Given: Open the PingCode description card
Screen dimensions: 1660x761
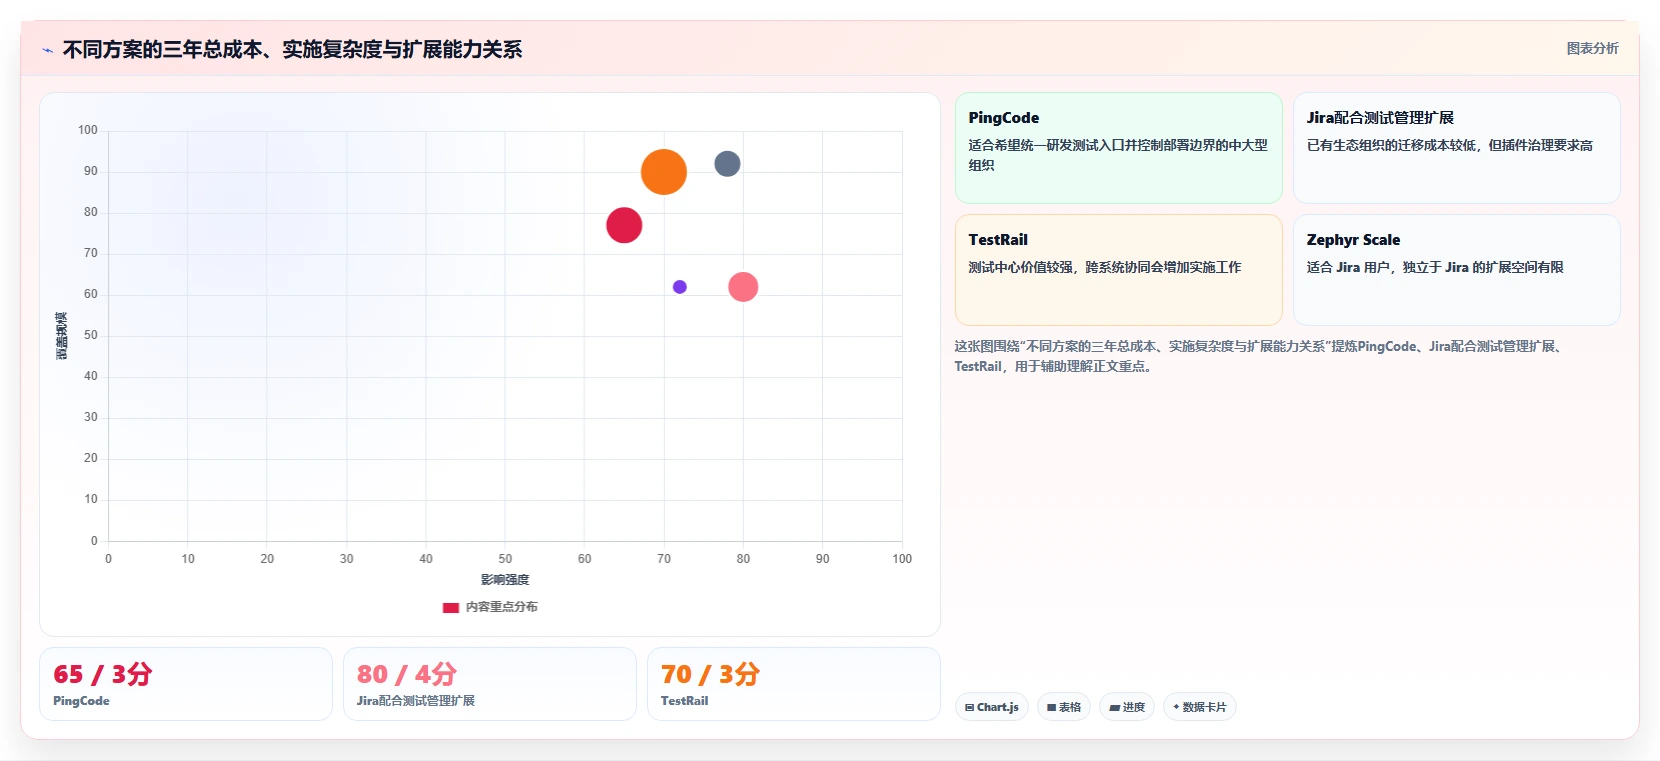Looking at the screenshot, I should [1119, 148].
